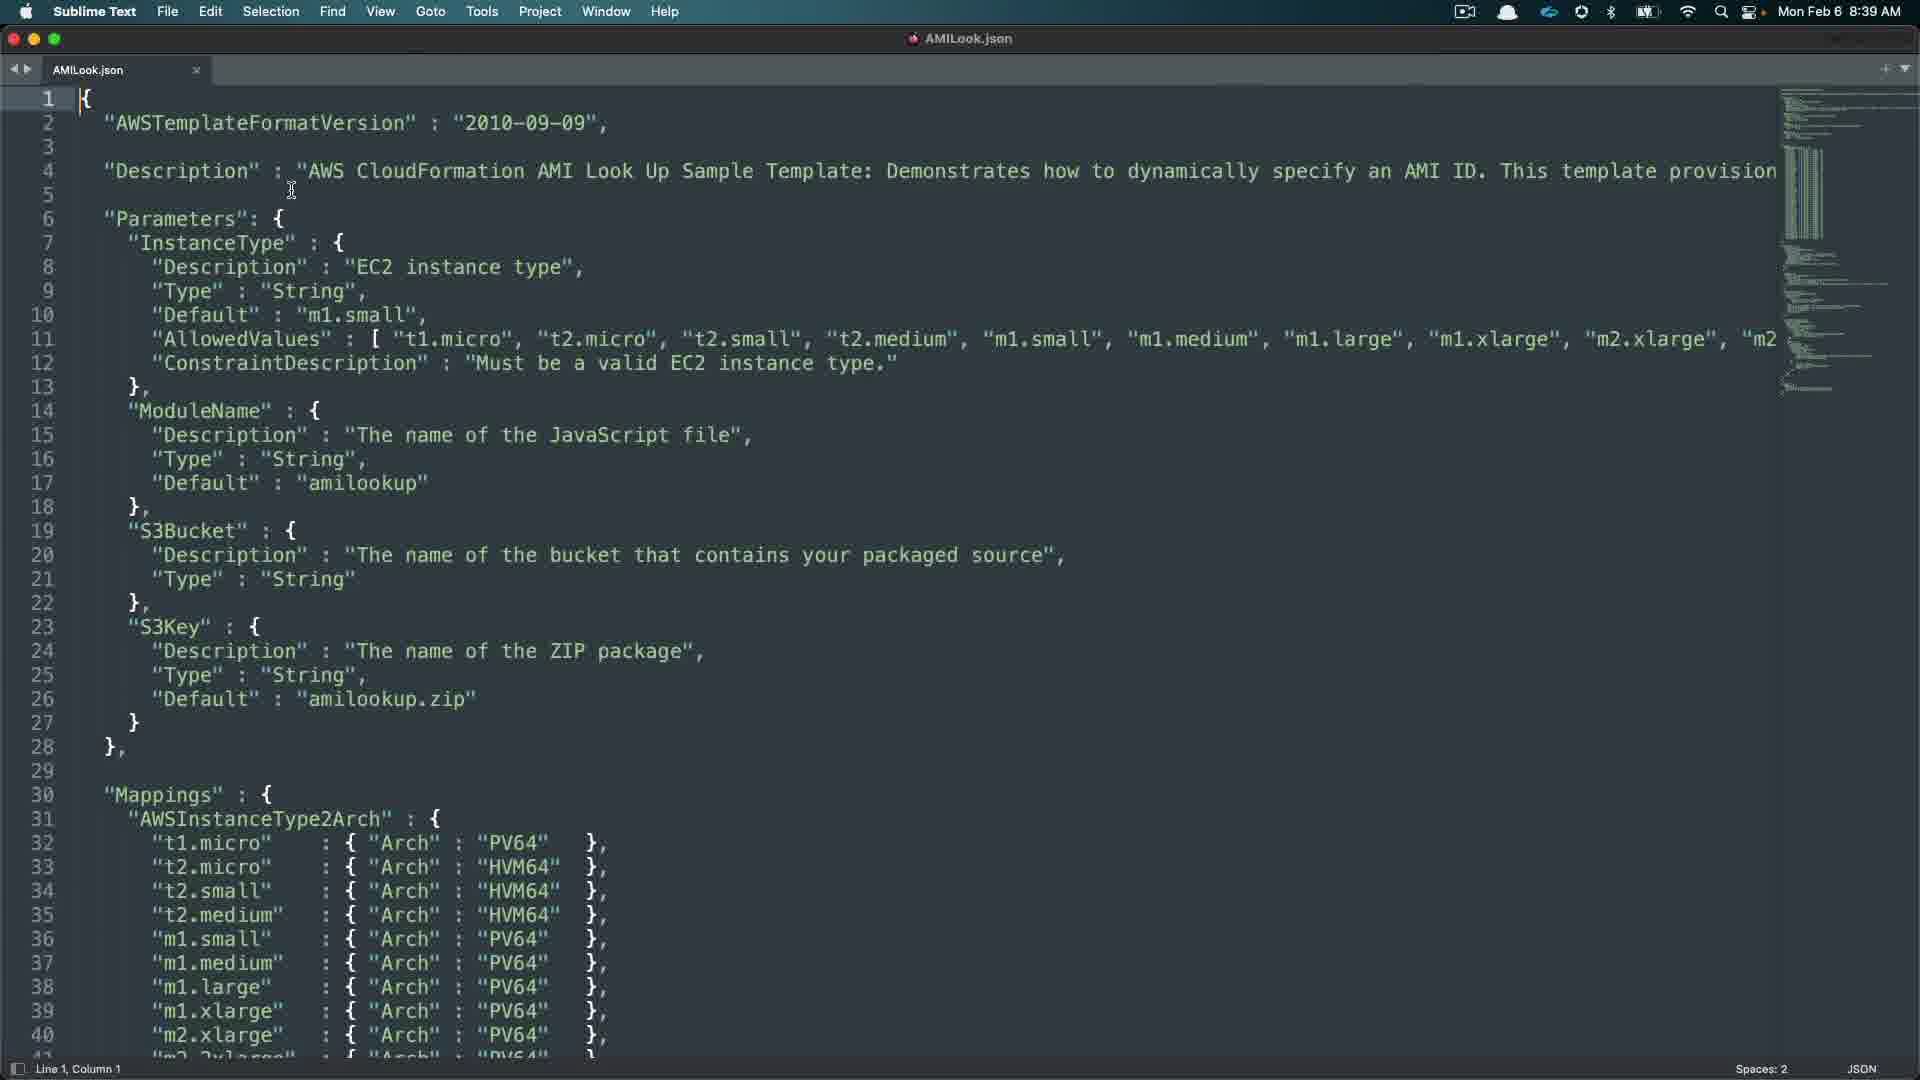Go forward with the right tab arrow
This screenshot has height=1080, width=1920.
(x=28, y=69)
